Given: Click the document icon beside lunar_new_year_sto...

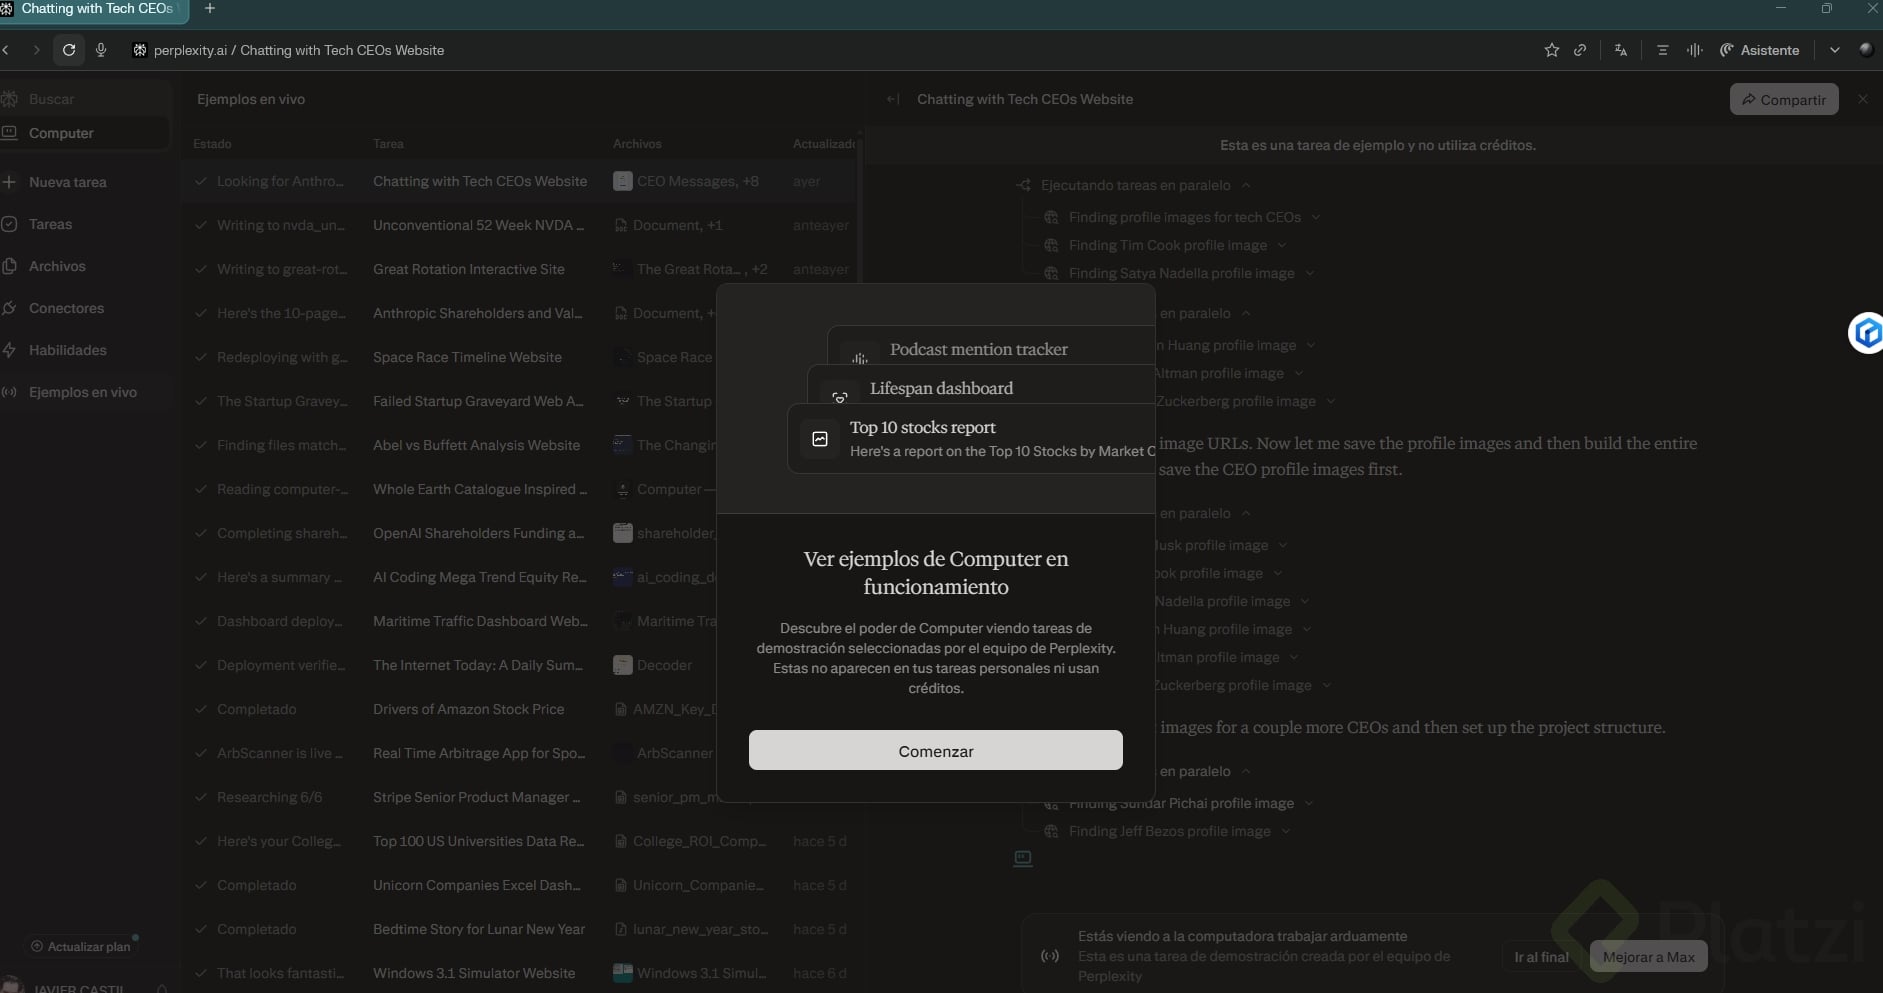Looking at the screenshot, I should 621,929.
